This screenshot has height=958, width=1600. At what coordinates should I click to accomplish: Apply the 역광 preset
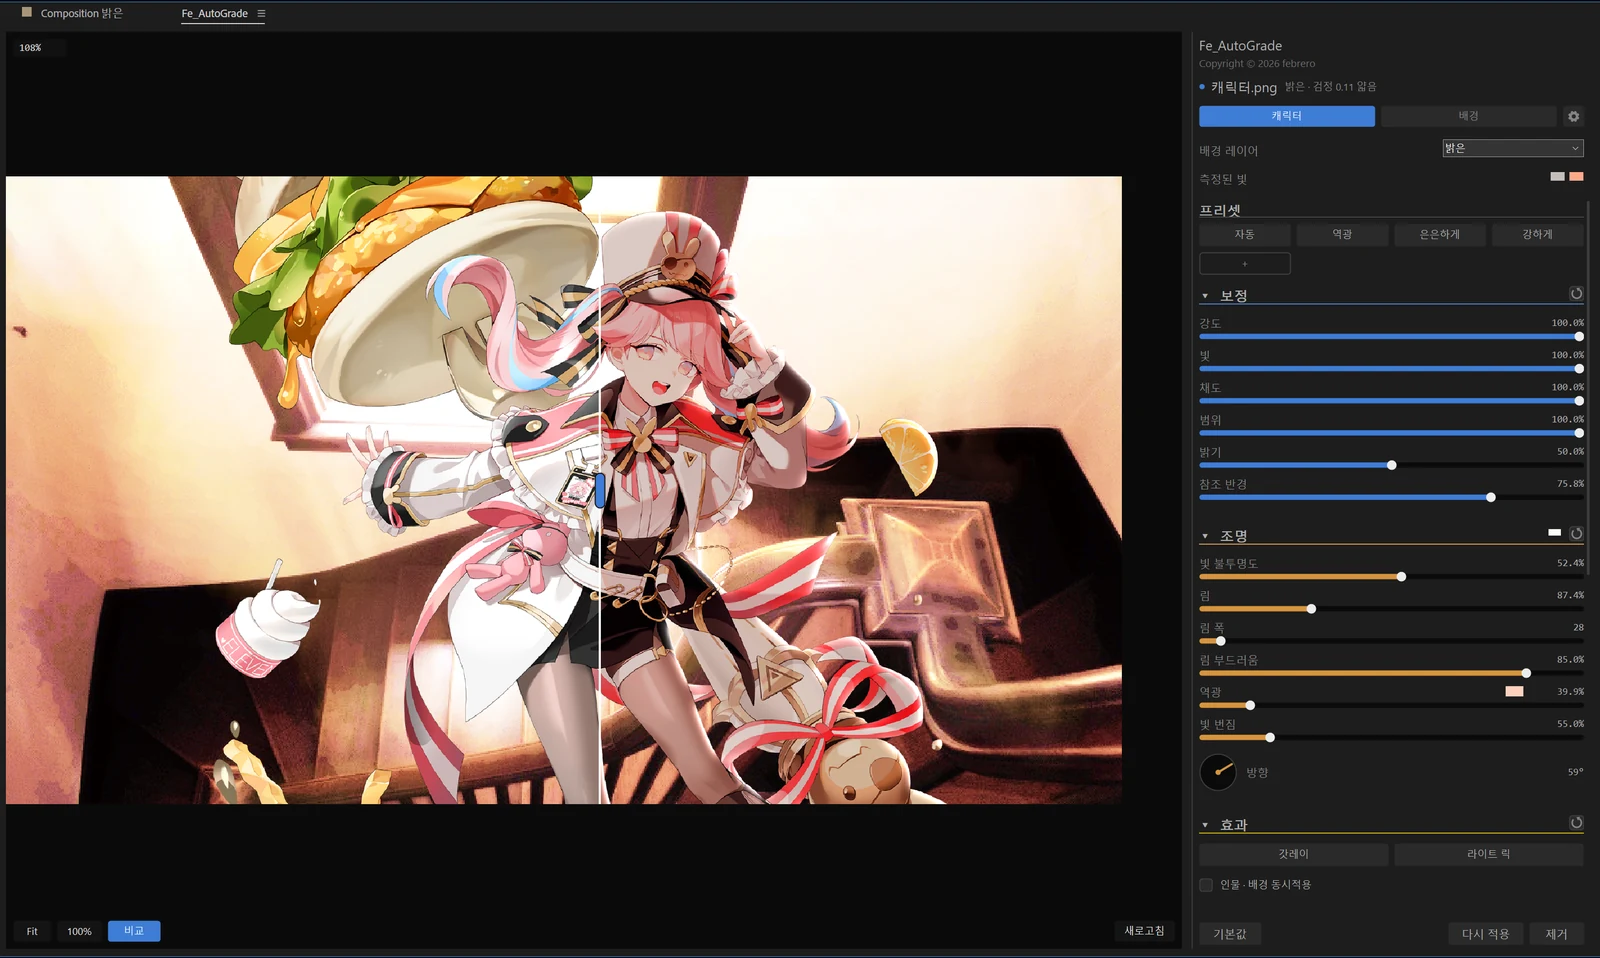(x=1342, y=234)
